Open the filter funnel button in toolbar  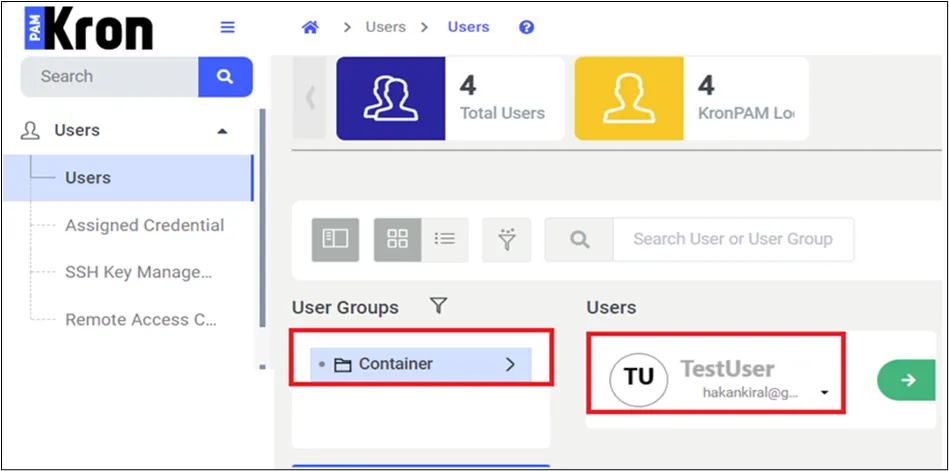pyautogui.click(x=507, y=240)
